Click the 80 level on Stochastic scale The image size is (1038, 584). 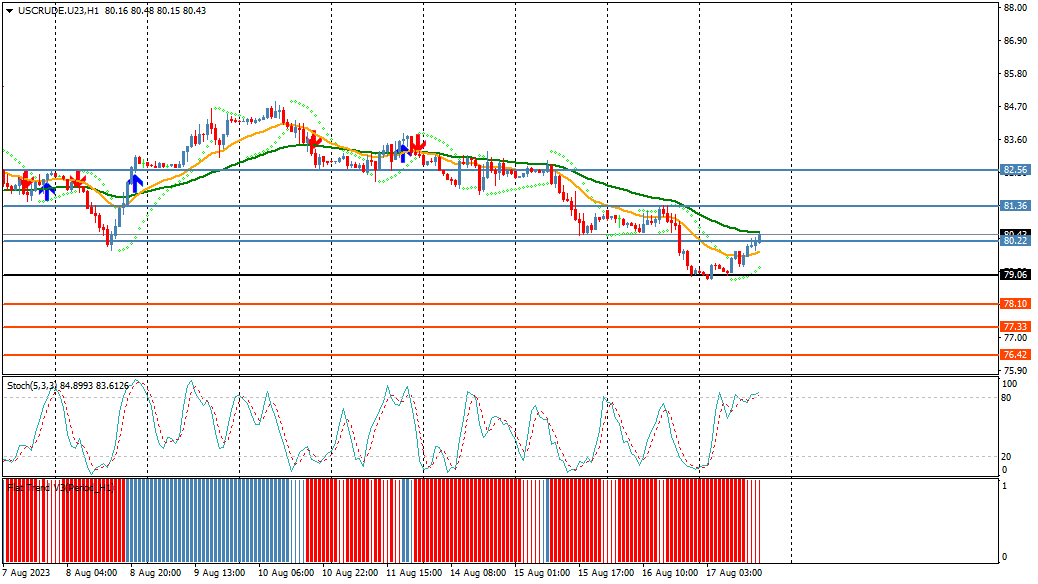[x=1006, y=398]
